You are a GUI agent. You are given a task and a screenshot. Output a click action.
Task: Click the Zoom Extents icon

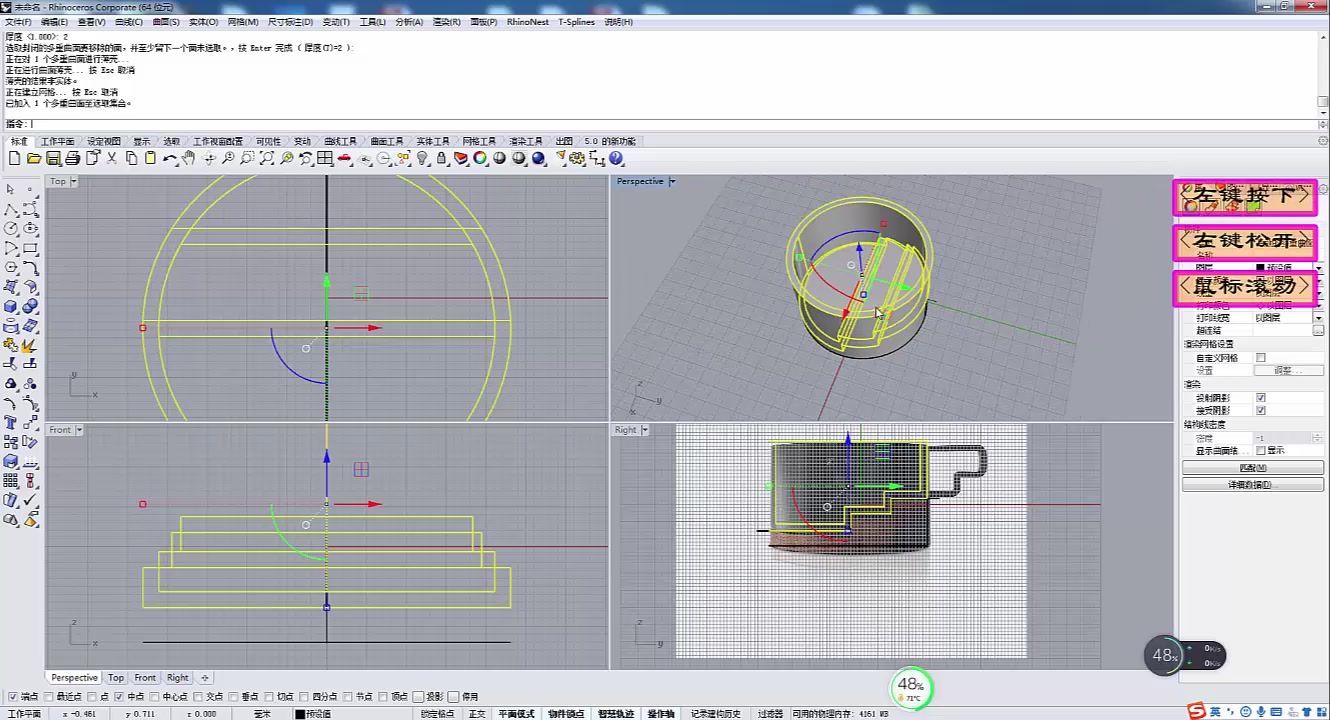267,158
